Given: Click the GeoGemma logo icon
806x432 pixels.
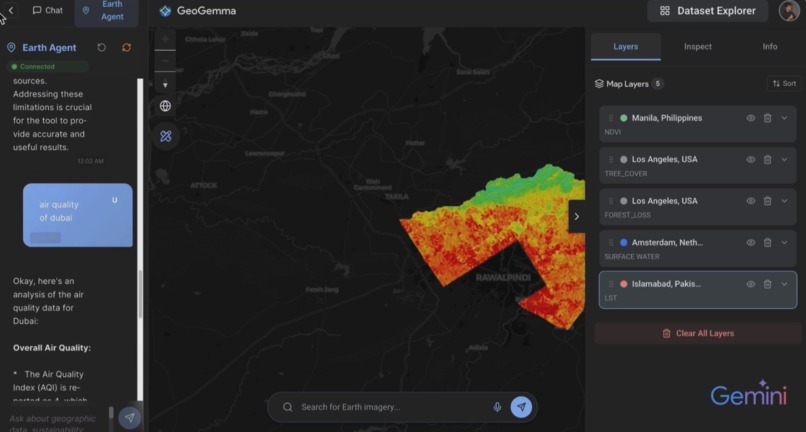Looking at the screenshot, I should [165, 11].
